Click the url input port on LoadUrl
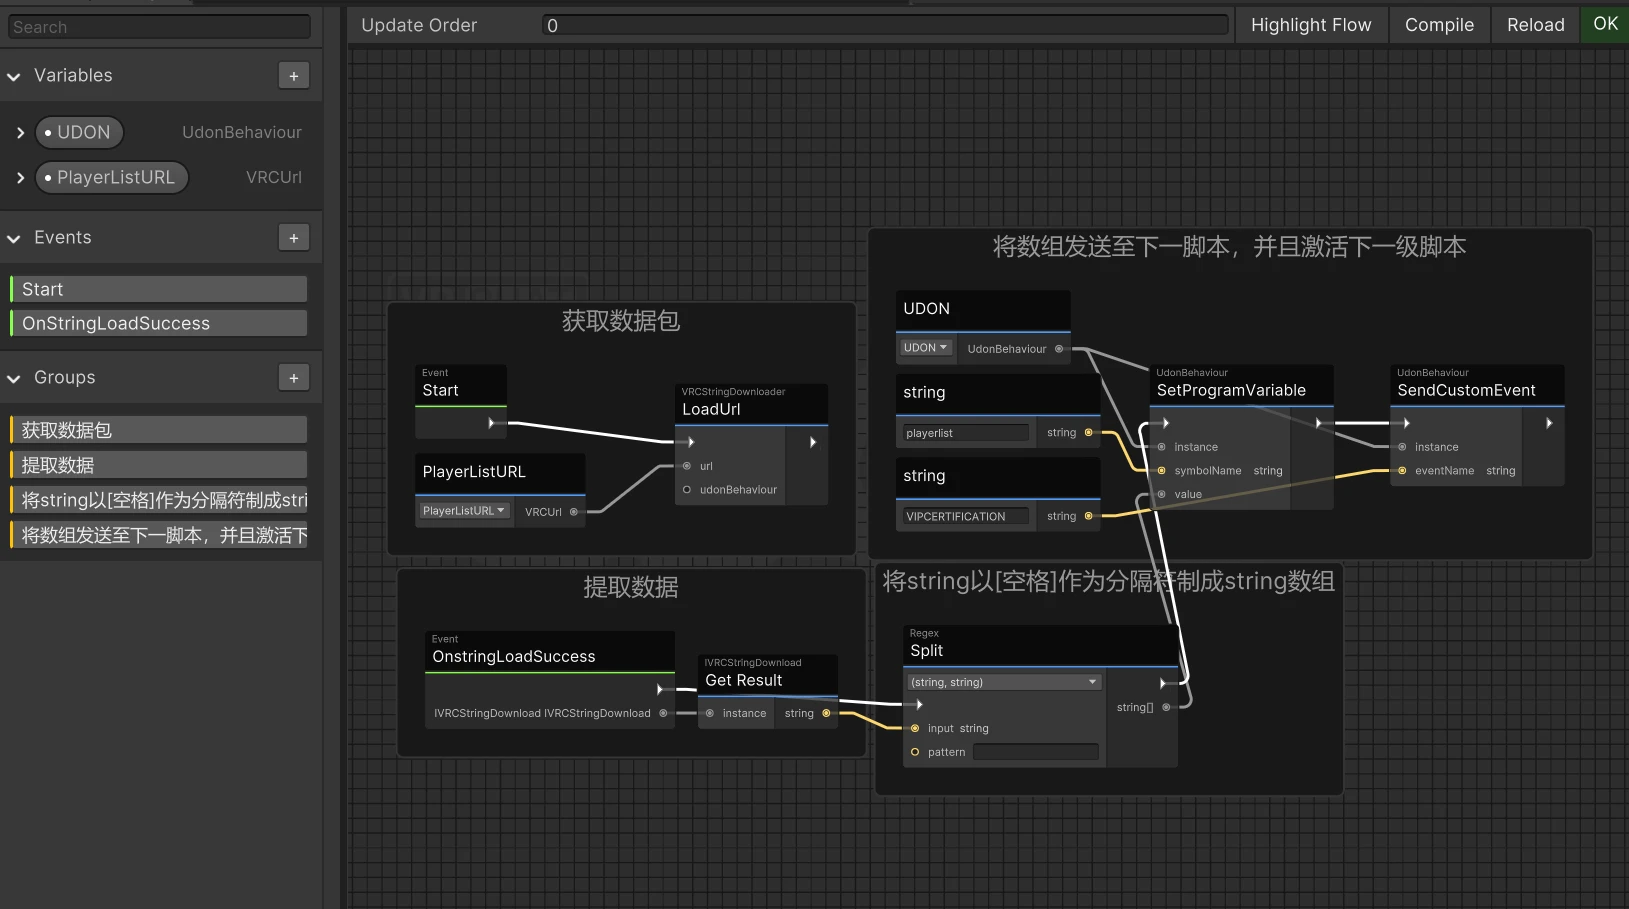1629x909 pixels. [687, 466]
